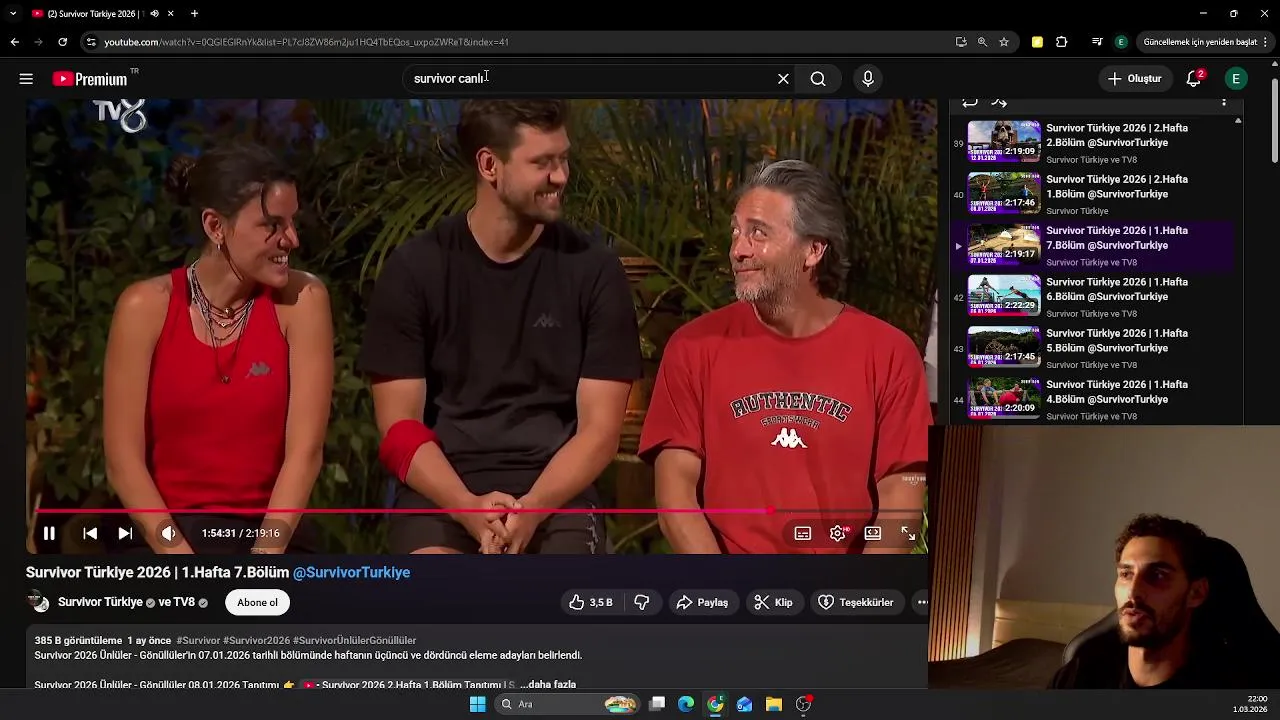Image resolution: width=1280 pixels, height=720 pixels.
Task: Clear the search box with the X
Action: pyautogui.click(x=783, y=79)
